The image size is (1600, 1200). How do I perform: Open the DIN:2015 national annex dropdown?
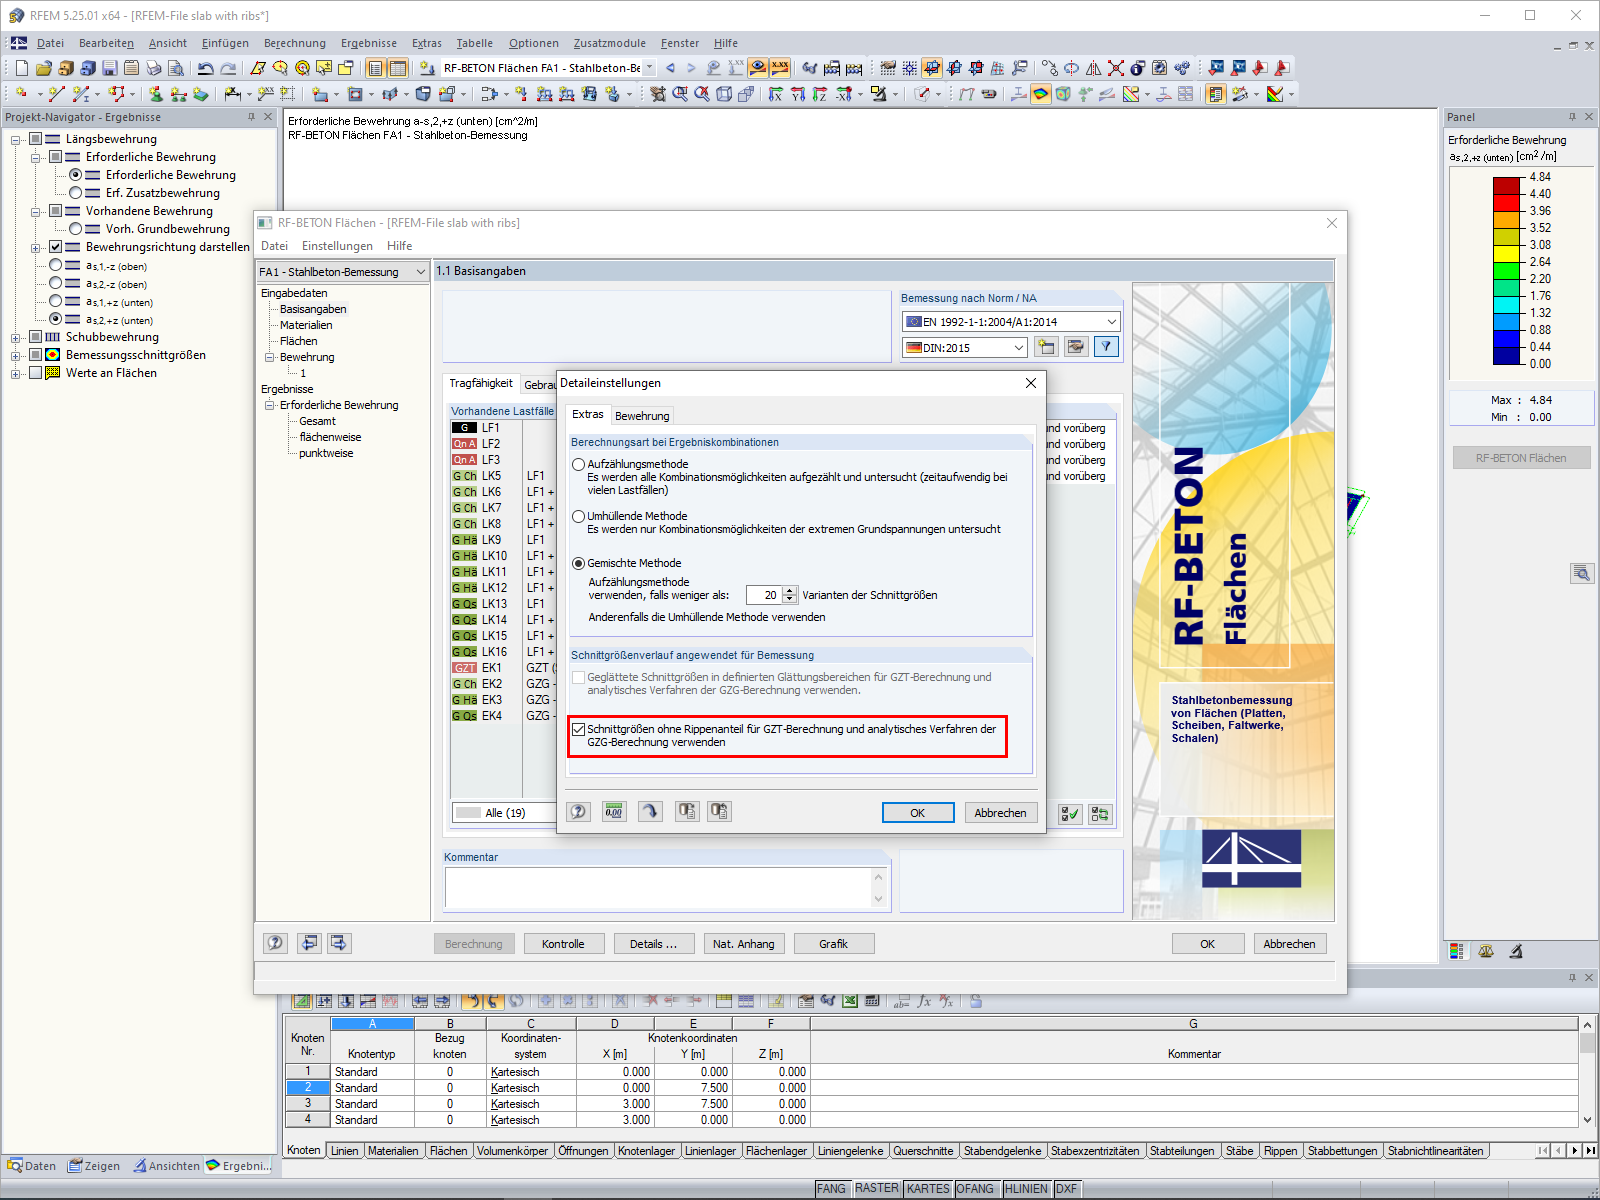[x=965, y=347]
